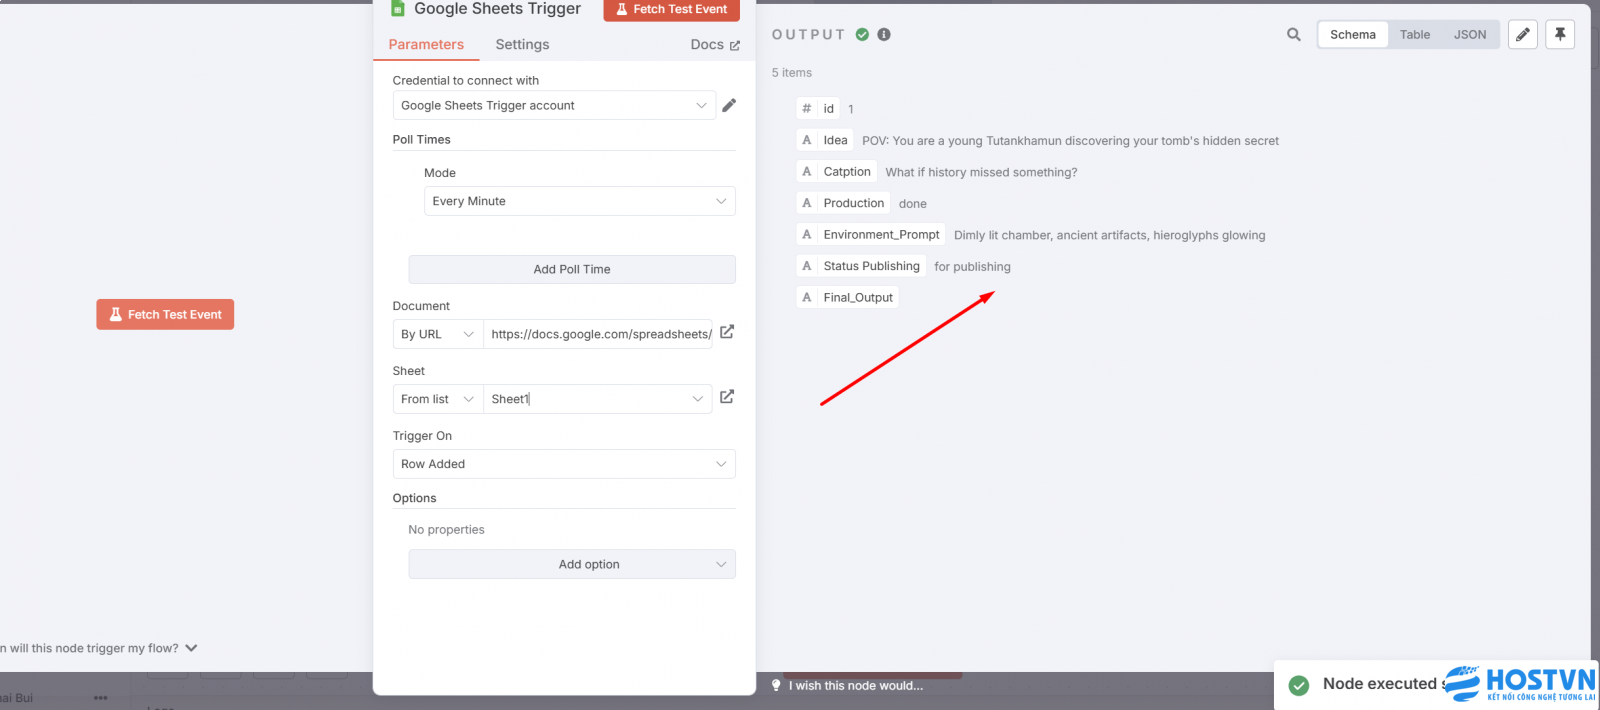Open output info icon

pyautogui.click(x=884, y=35)
